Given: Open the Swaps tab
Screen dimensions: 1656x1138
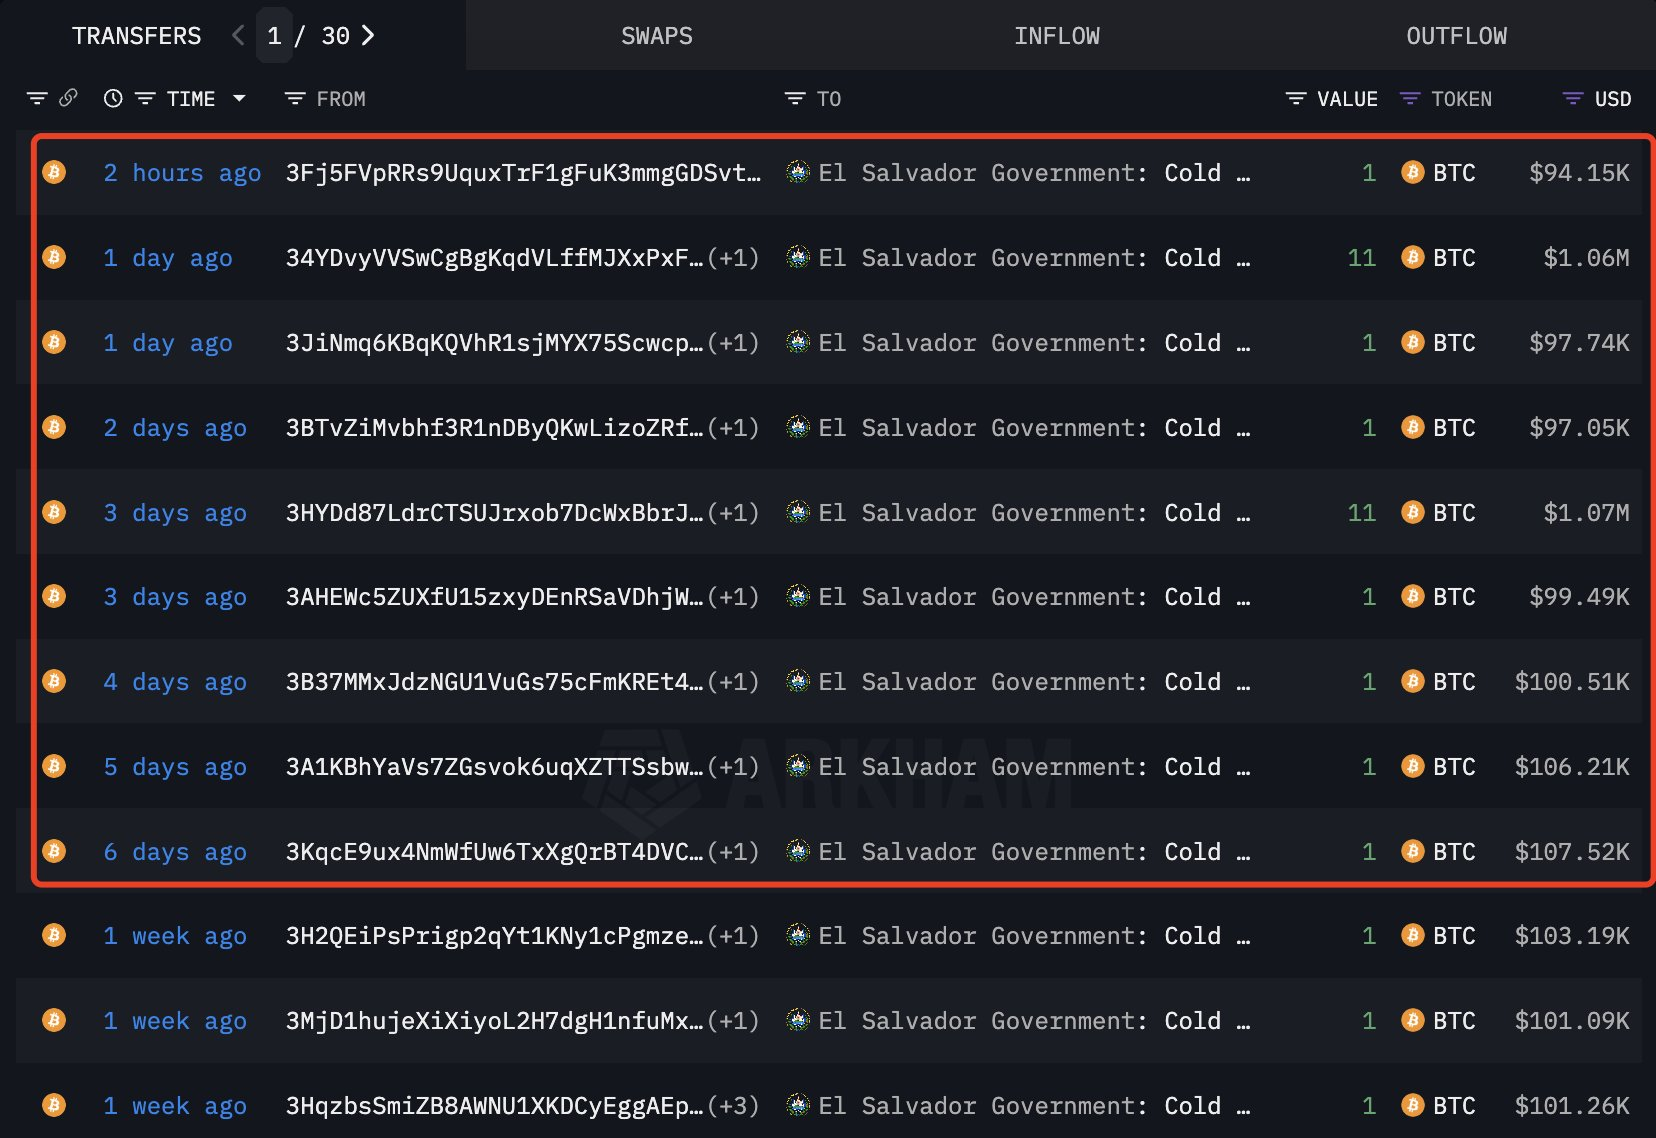Looking at the screenshot, I should tap(657, 36).
